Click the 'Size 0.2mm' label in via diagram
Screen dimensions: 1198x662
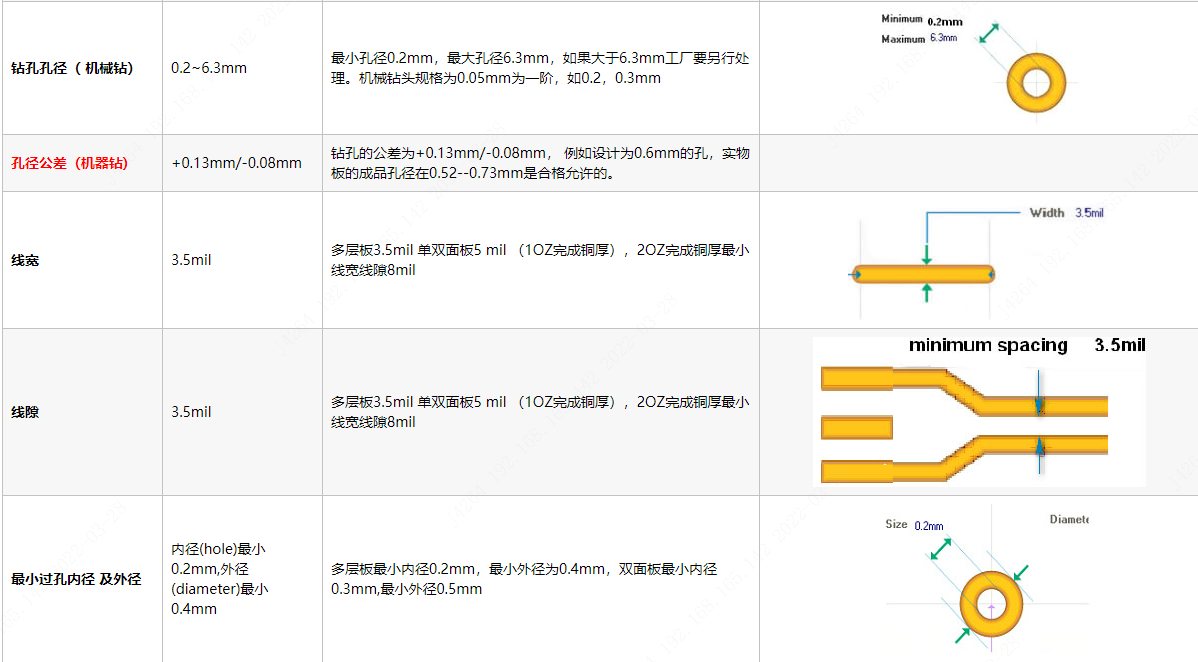913,524
